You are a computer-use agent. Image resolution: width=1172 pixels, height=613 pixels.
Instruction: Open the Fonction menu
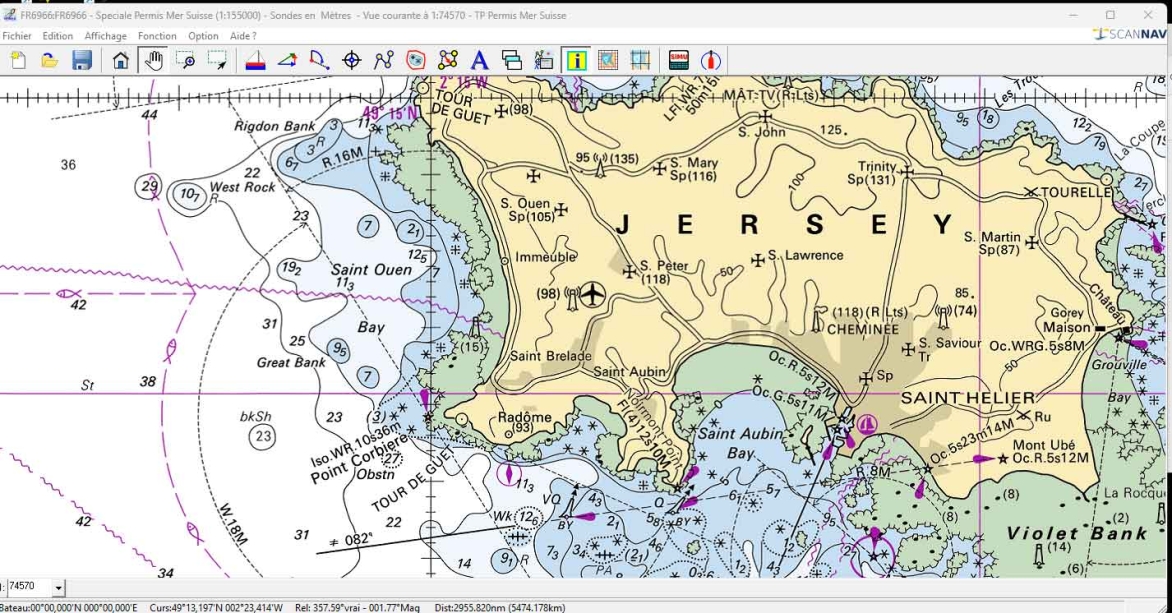coord(157,36)
